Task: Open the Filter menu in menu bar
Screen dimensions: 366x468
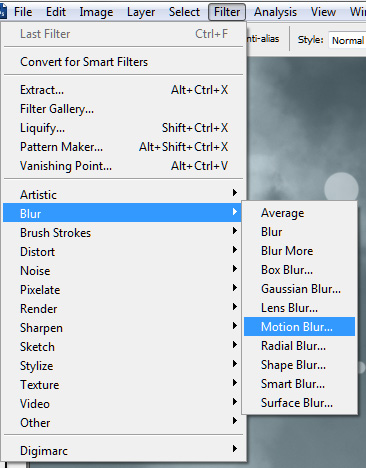Action: tap(227, 12)
